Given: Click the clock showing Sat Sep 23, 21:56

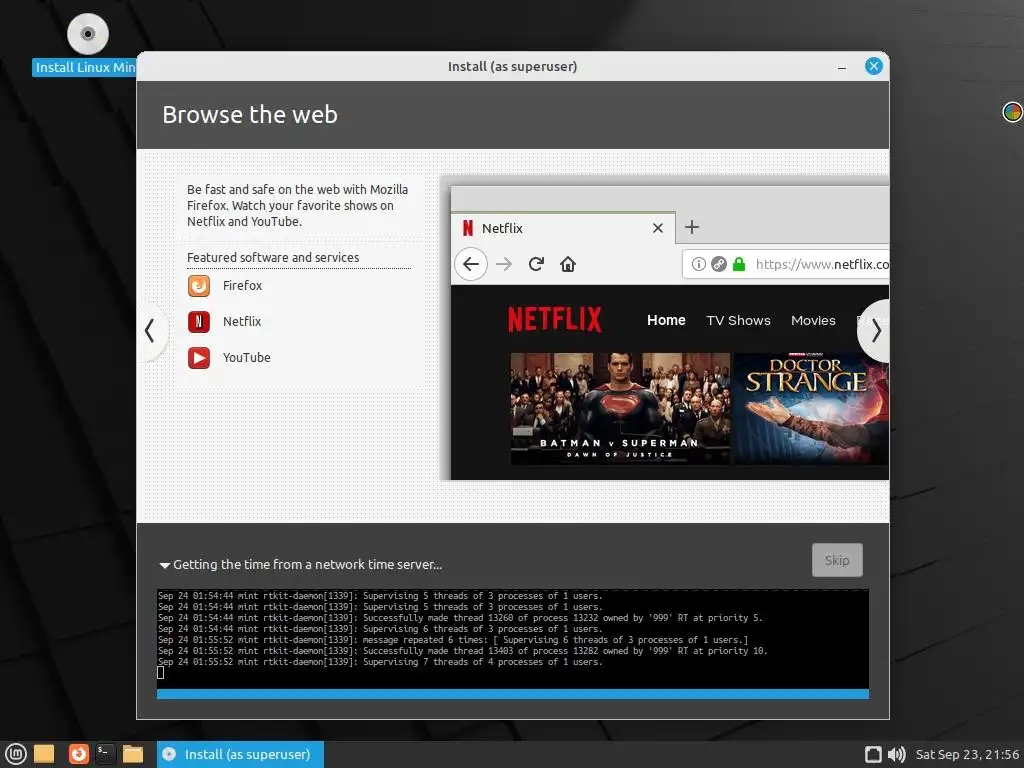Looking at the screenshot, I should click(x=967, y=754).
